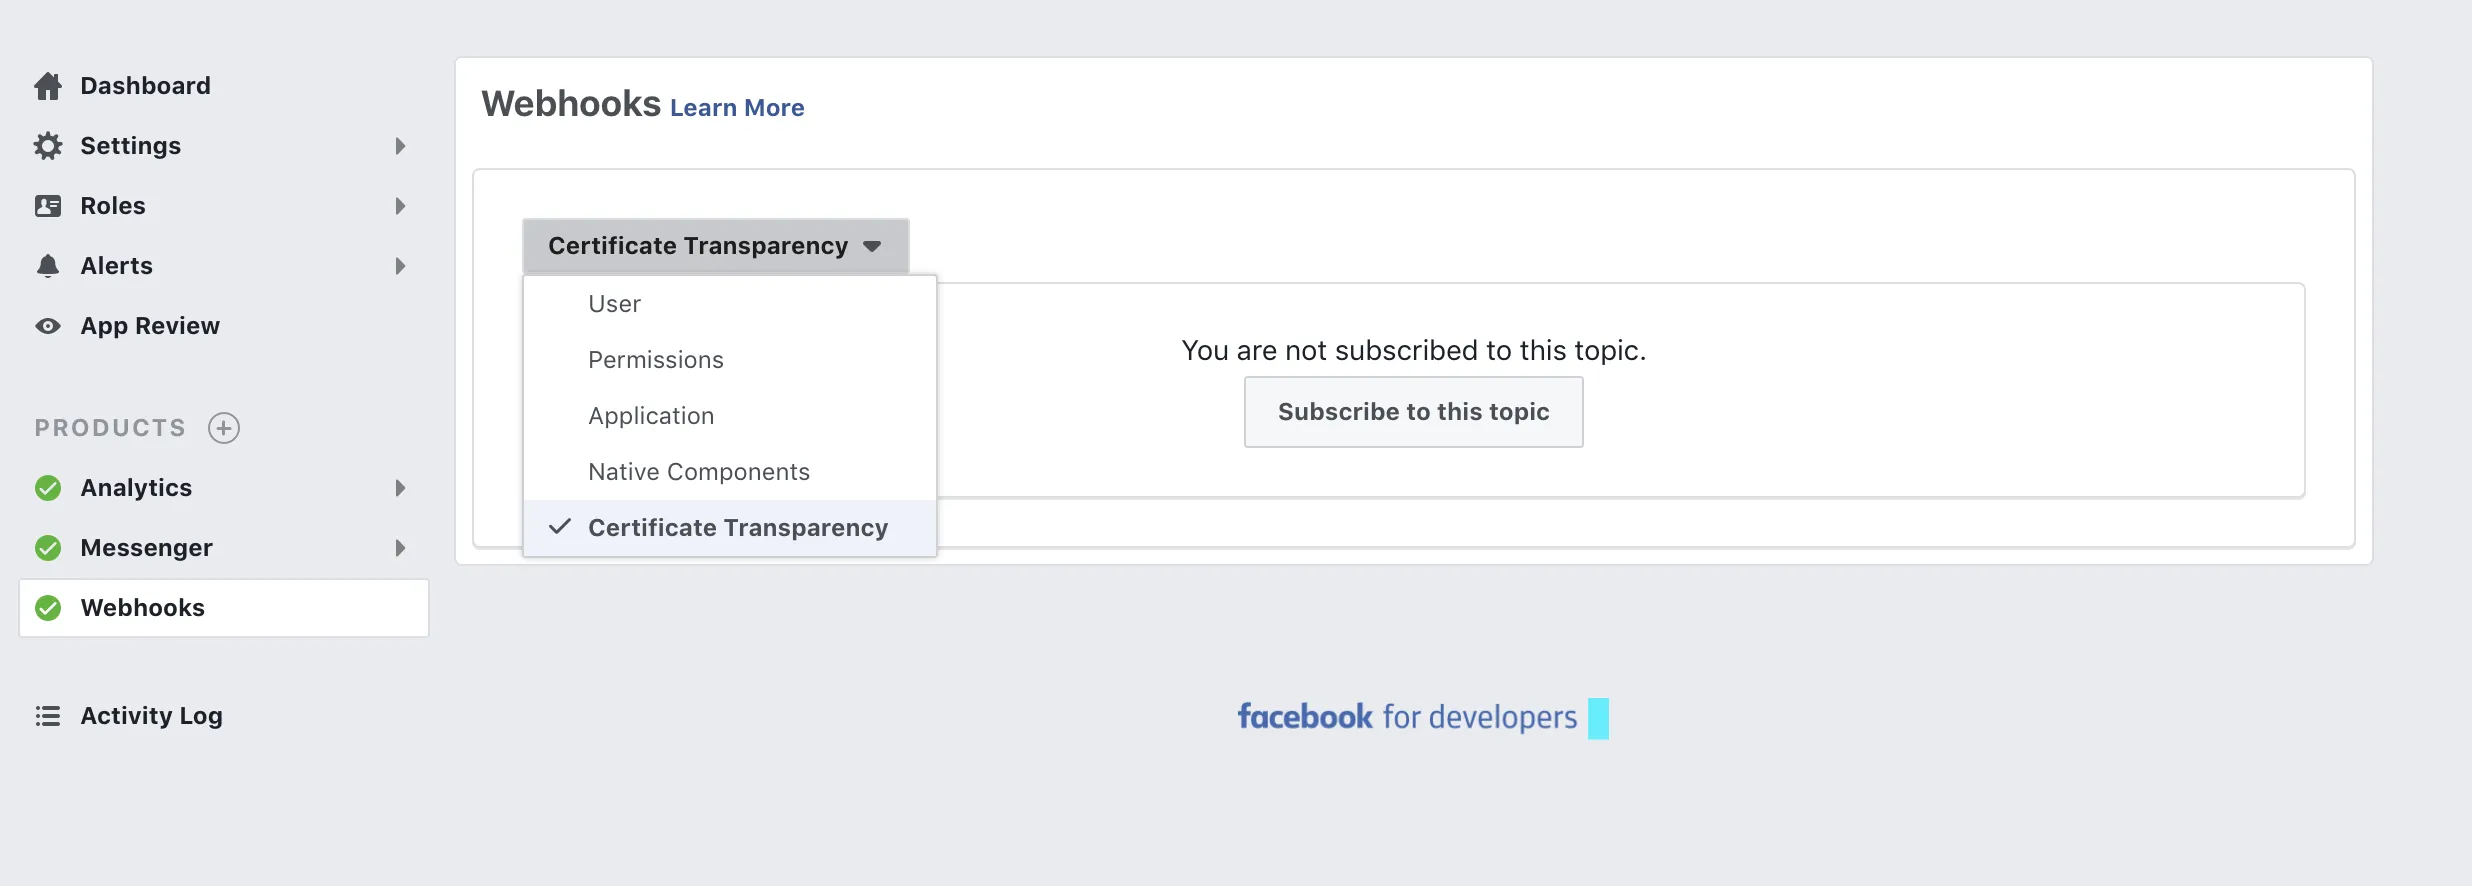The height and width of the screenshot is (886, 2472).
Task: Click the Roles ID card icon
Action: pos(48,206)
